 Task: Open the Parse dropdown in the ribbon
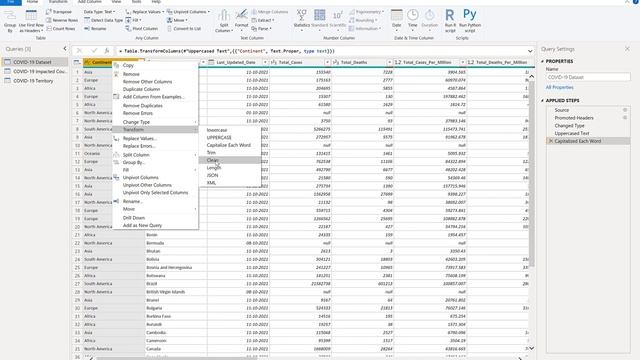[x=261, y=29]
